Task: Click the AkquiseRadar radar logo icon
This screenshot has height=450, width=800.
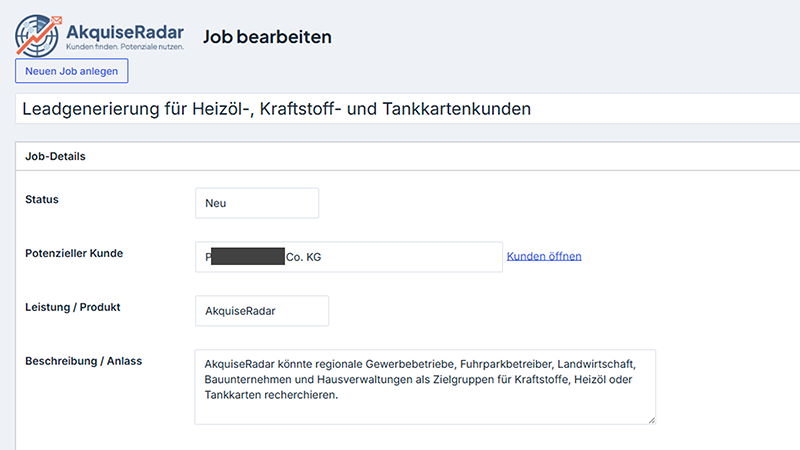Action: [x=38, y=36]
